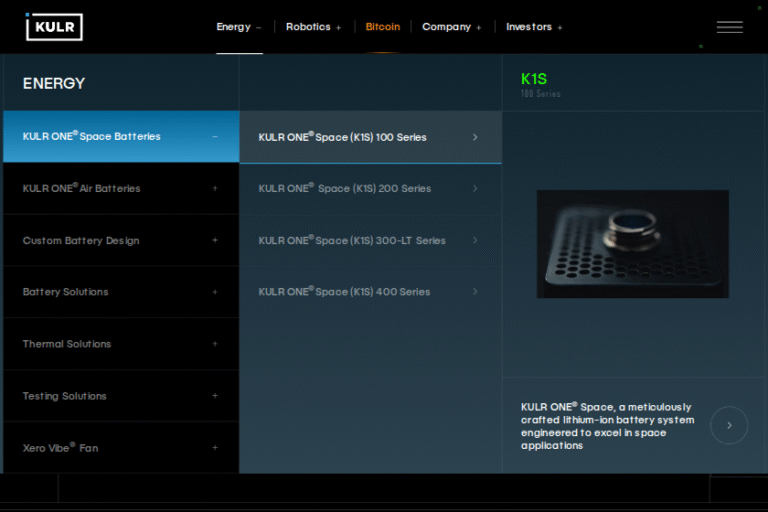This screenshot has height=512, width=768.
Task: Click the circular arrow button beside description
Action: 729,425
